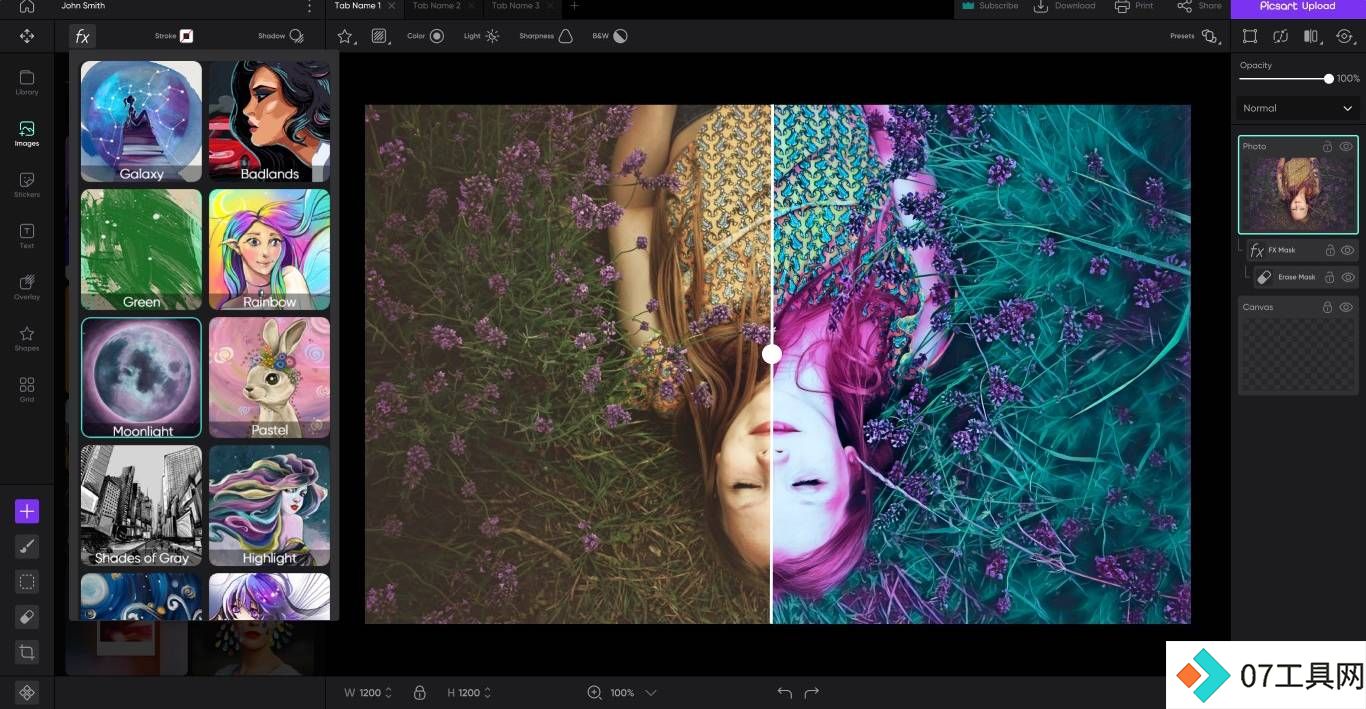This screenshot has width=1366, height=709.
Task: Select the transform bounding box tool
Action: (x=1250, y=36)
